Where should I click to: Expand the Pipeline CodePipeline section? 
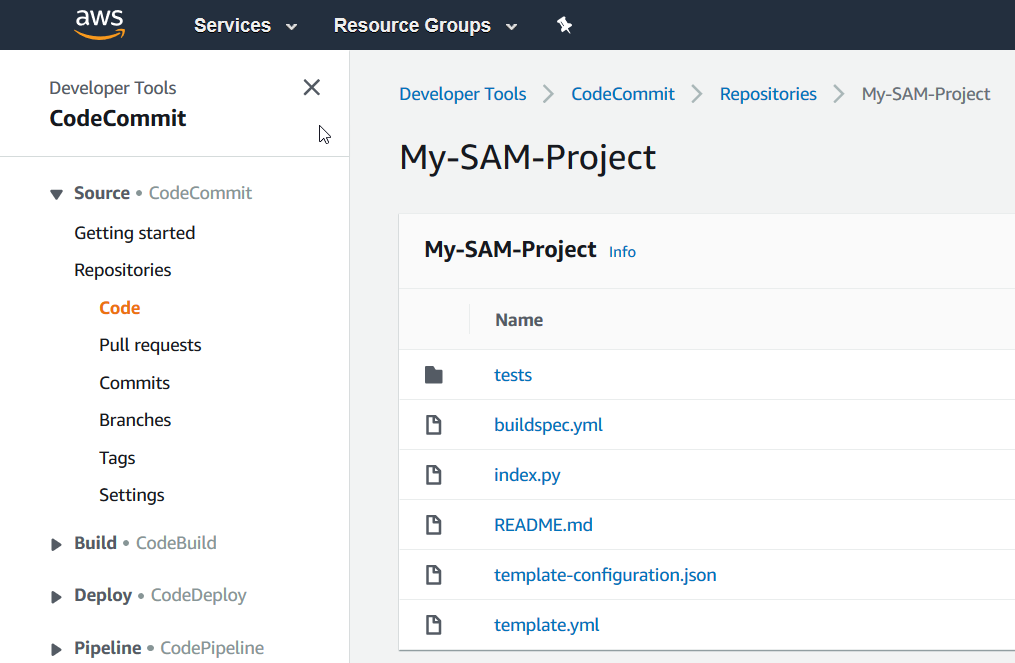coord(57,649)
